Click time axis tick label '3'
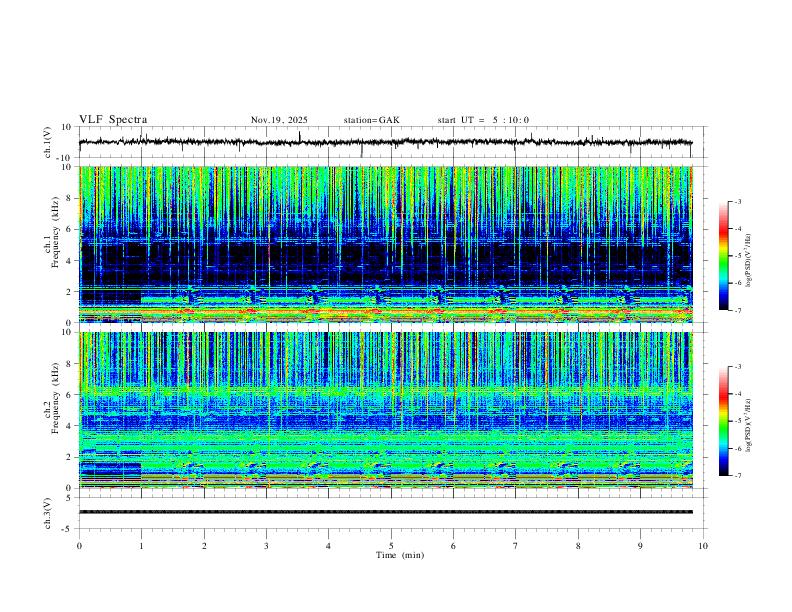 266,546
